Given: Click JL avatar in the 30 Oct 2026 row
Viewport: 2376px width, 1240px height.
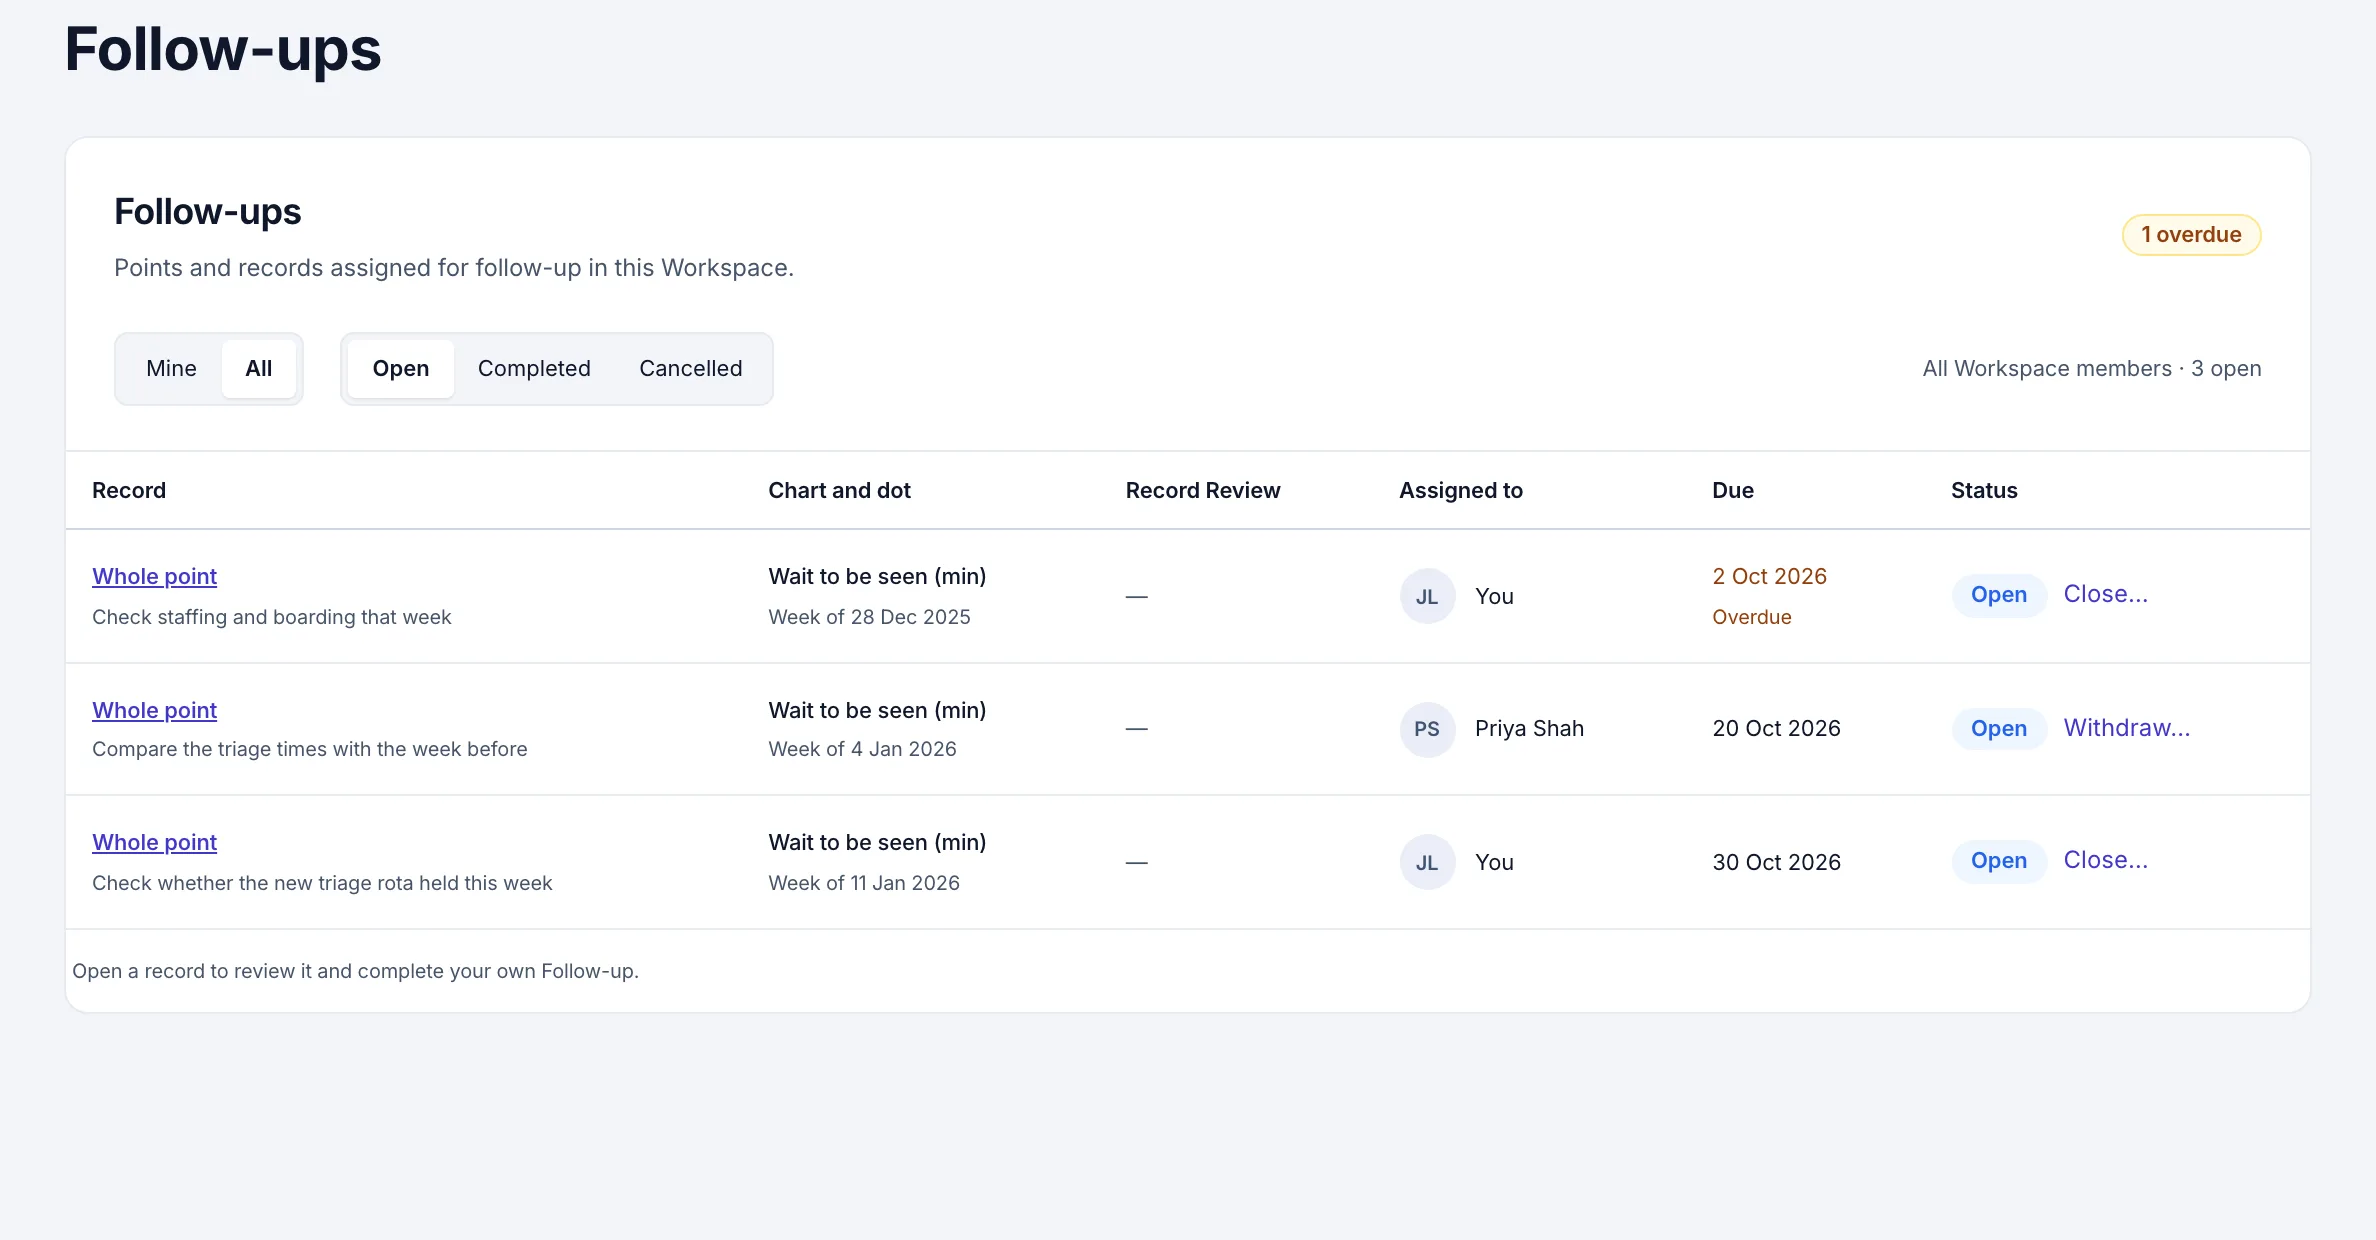Looking at the screenshot, I should pyautogui.click(x=1427, y=862).
